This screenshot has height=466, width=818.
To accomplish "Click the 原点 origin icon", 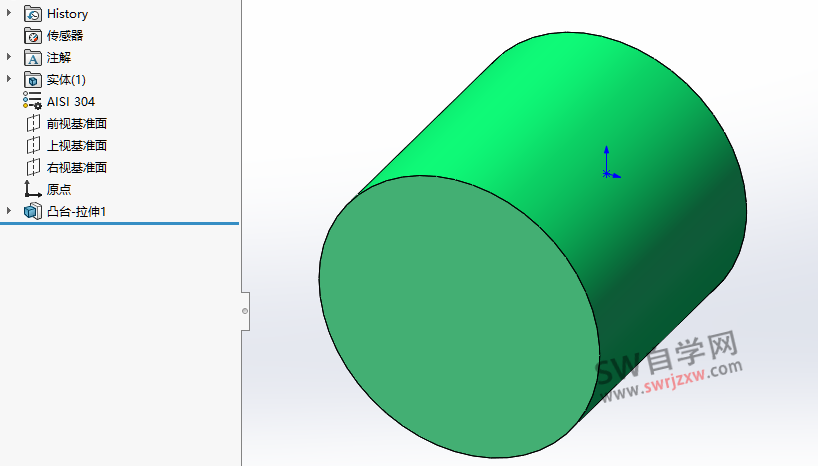I will point(33,189).
